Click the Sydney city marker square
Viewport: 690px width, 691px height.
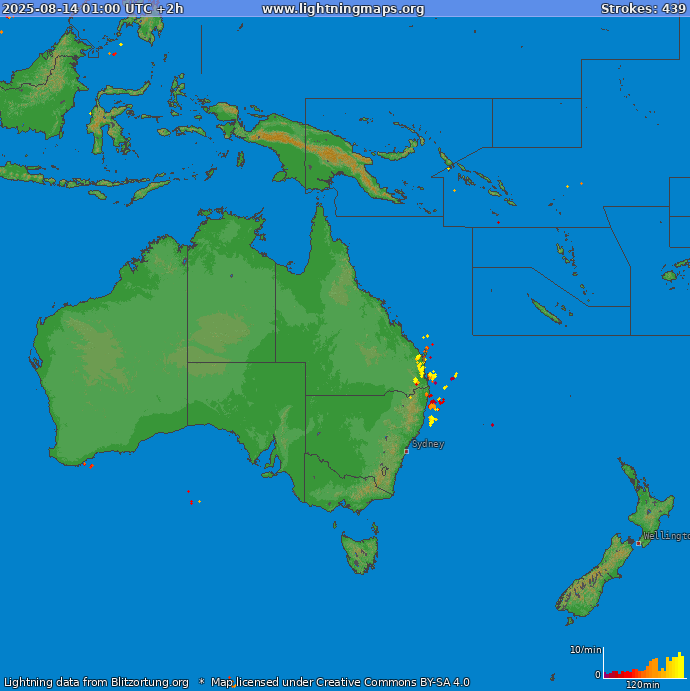pyautogui.click(x=406, y=451)
